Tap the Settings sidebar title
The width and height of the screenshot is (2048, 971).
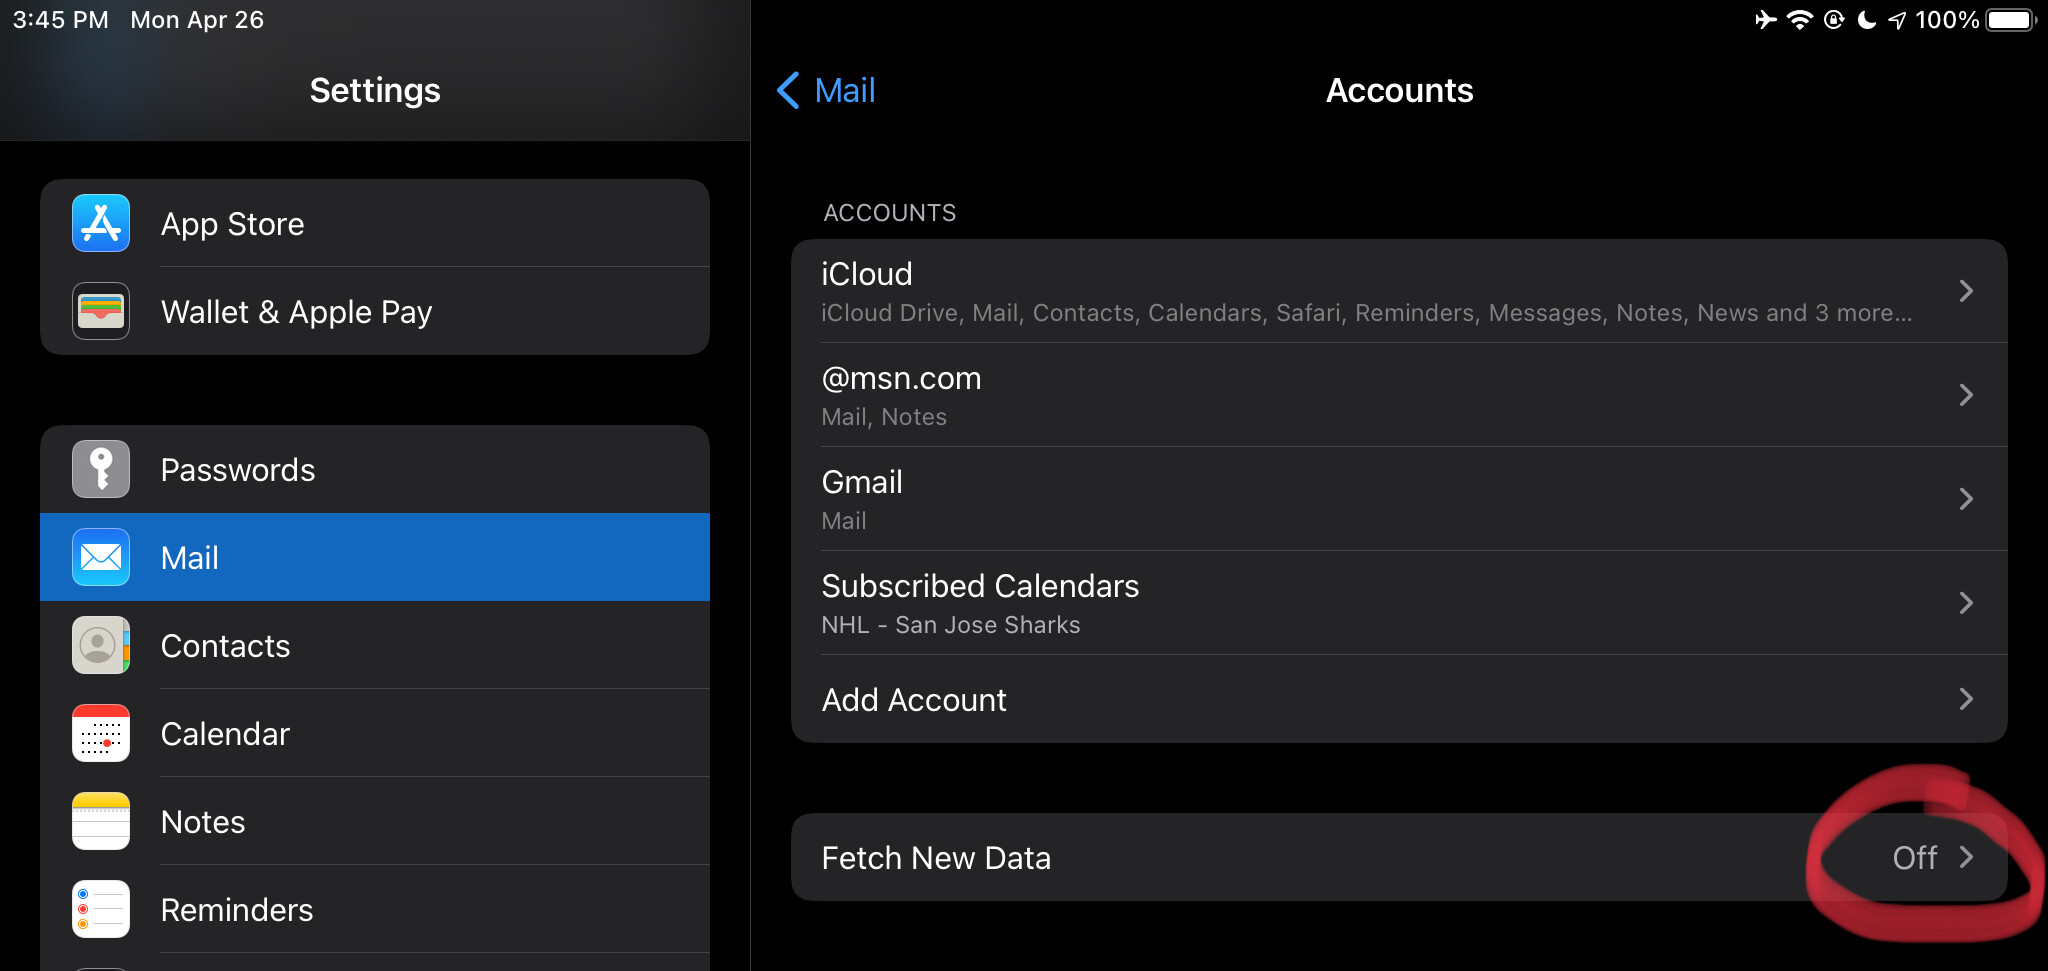(375, 90)
